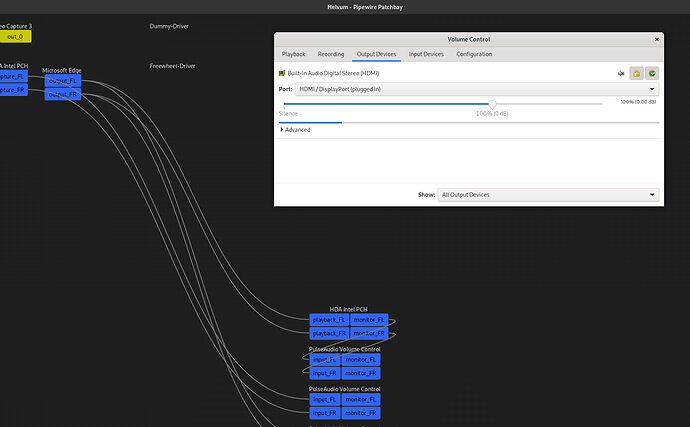Screen dimensions: 690x427
Task: Click the lower PulseAudio Volume Control node title
Action: pos(345,389)
